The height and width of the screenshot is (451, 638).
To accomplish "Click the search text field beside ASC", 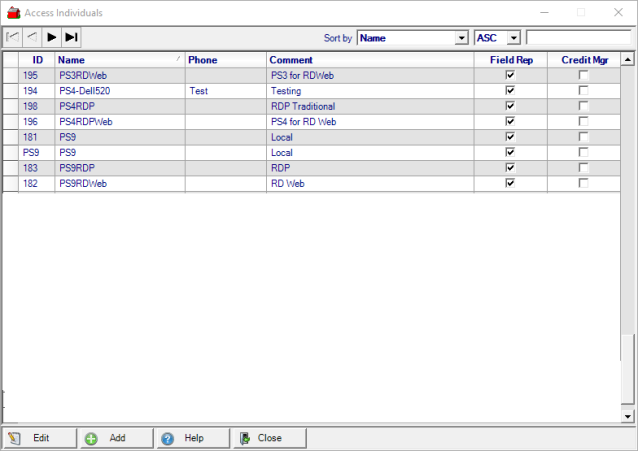I will (x=578, y=38).
